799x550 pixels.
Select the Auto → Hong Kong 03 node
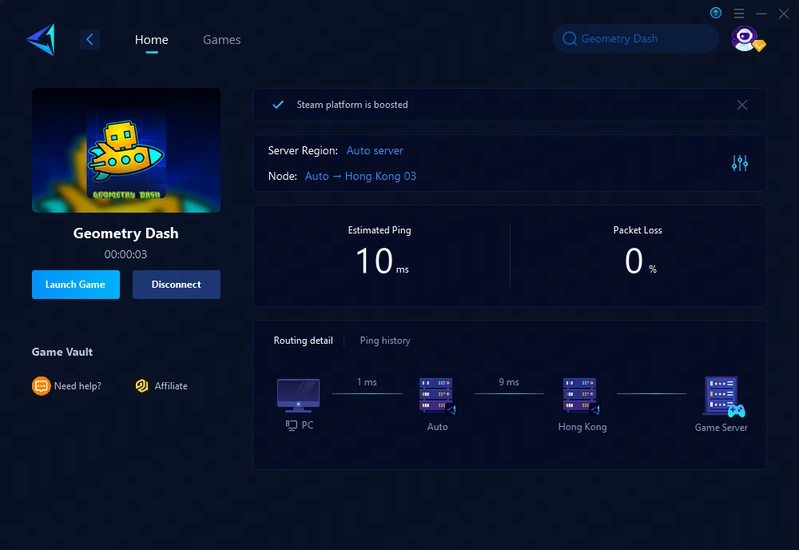360,176
